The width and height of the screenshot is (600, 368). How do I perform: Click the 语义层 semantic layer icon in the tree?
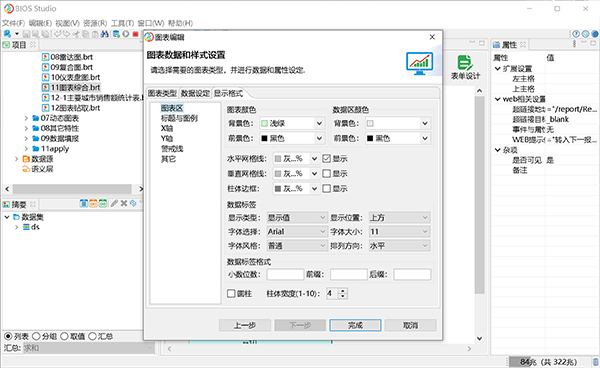tap(26, 169)
